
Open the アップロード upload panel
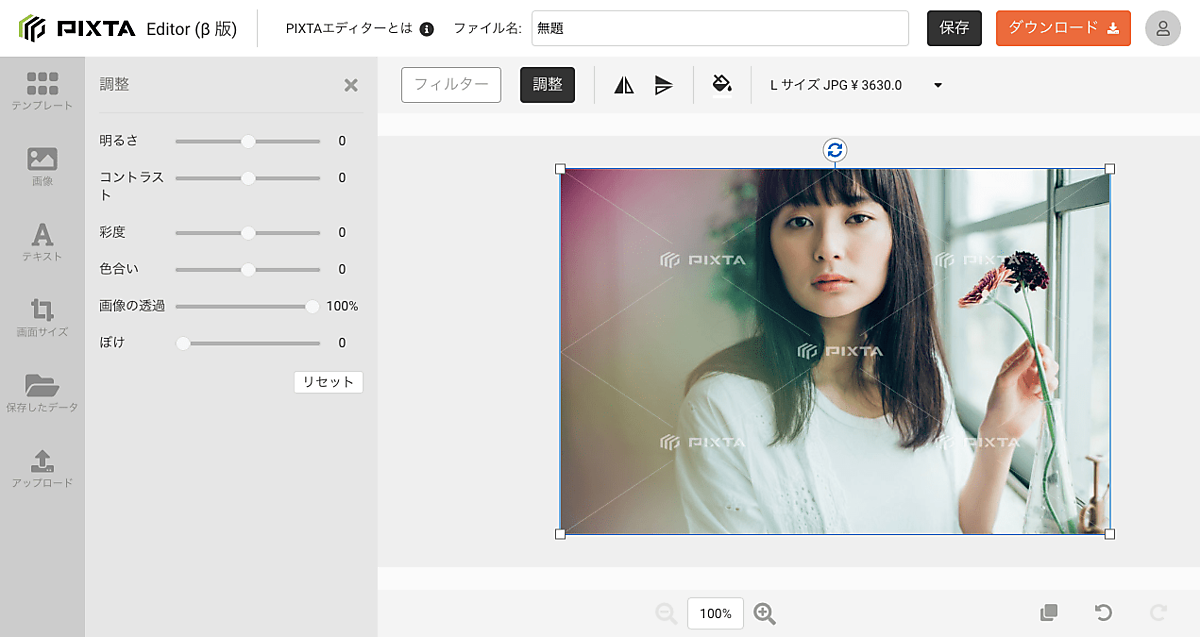42,468
